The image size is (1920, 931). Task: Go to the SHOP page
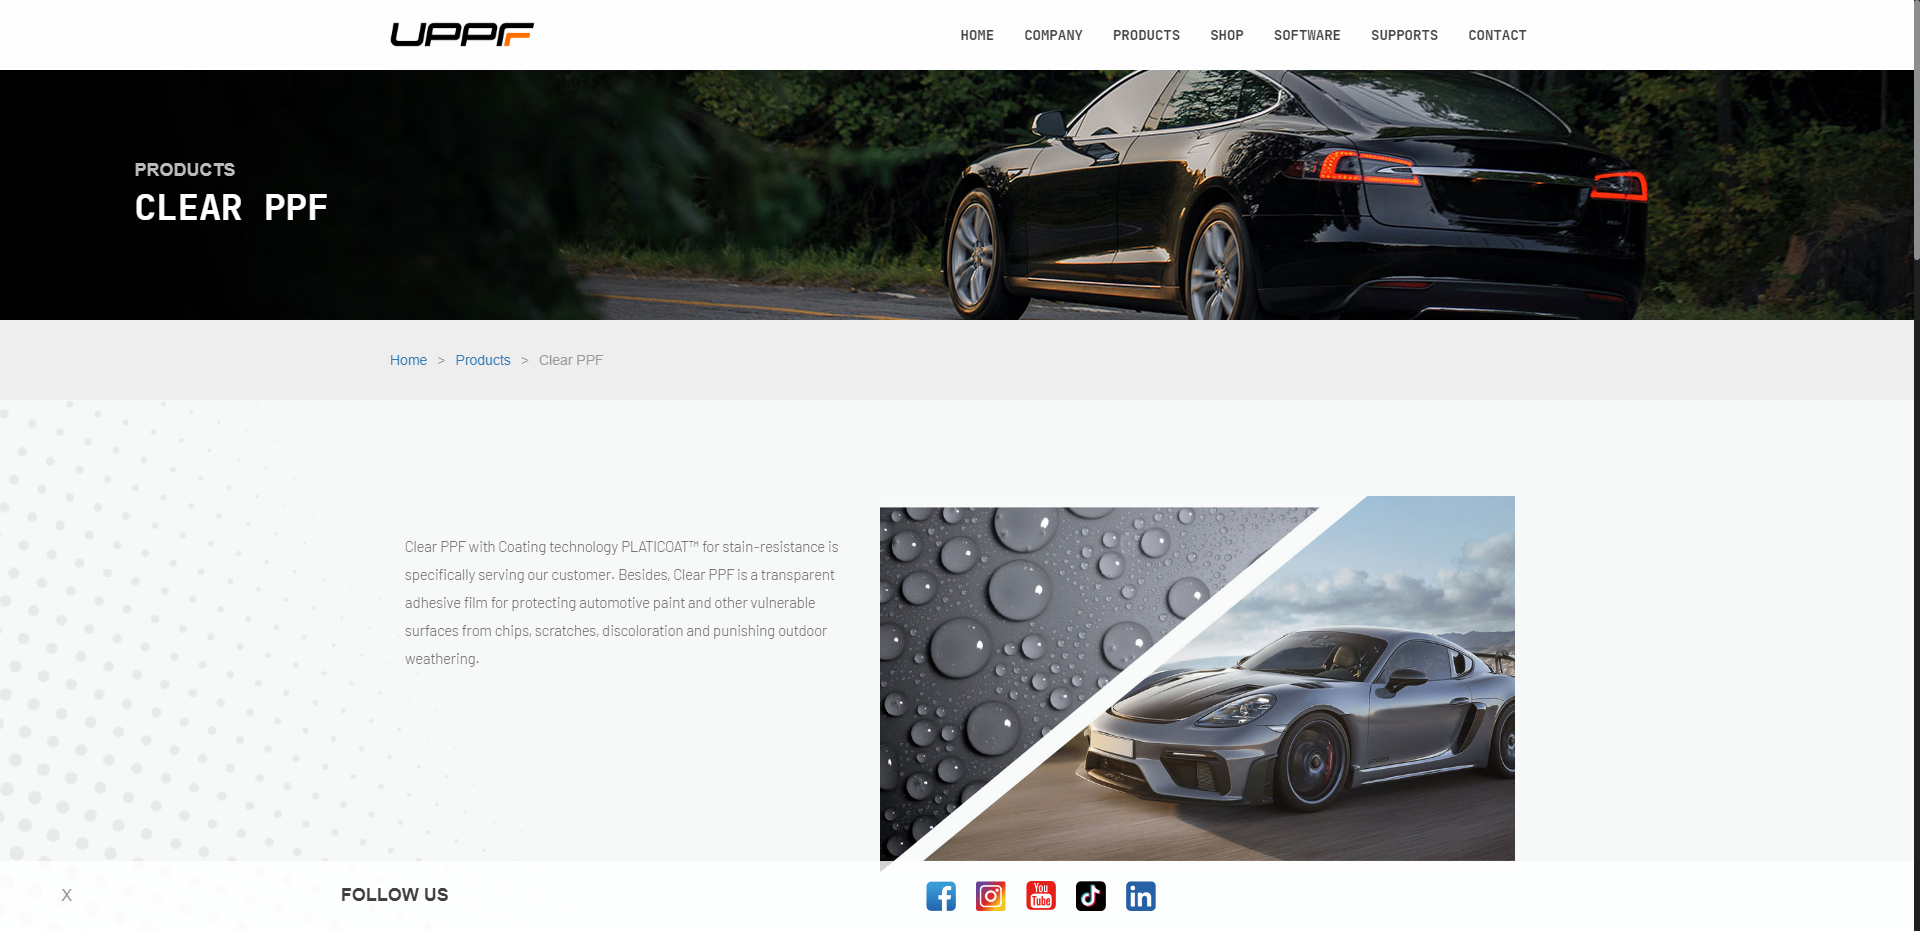(x=1227, y=35)
